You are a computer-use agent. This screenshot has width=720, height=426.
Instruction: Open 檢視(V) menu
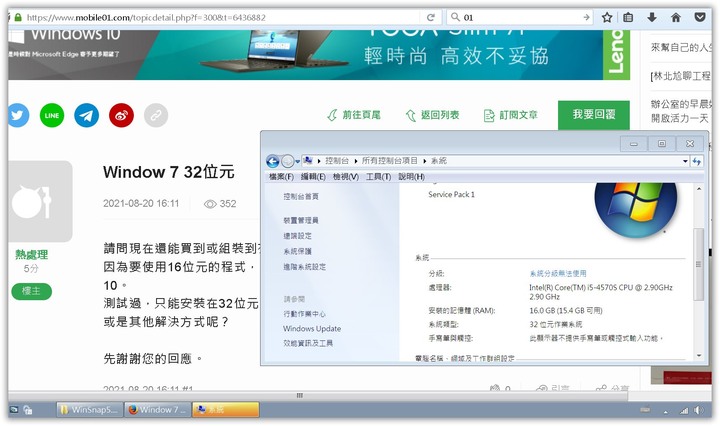[346, 177]
